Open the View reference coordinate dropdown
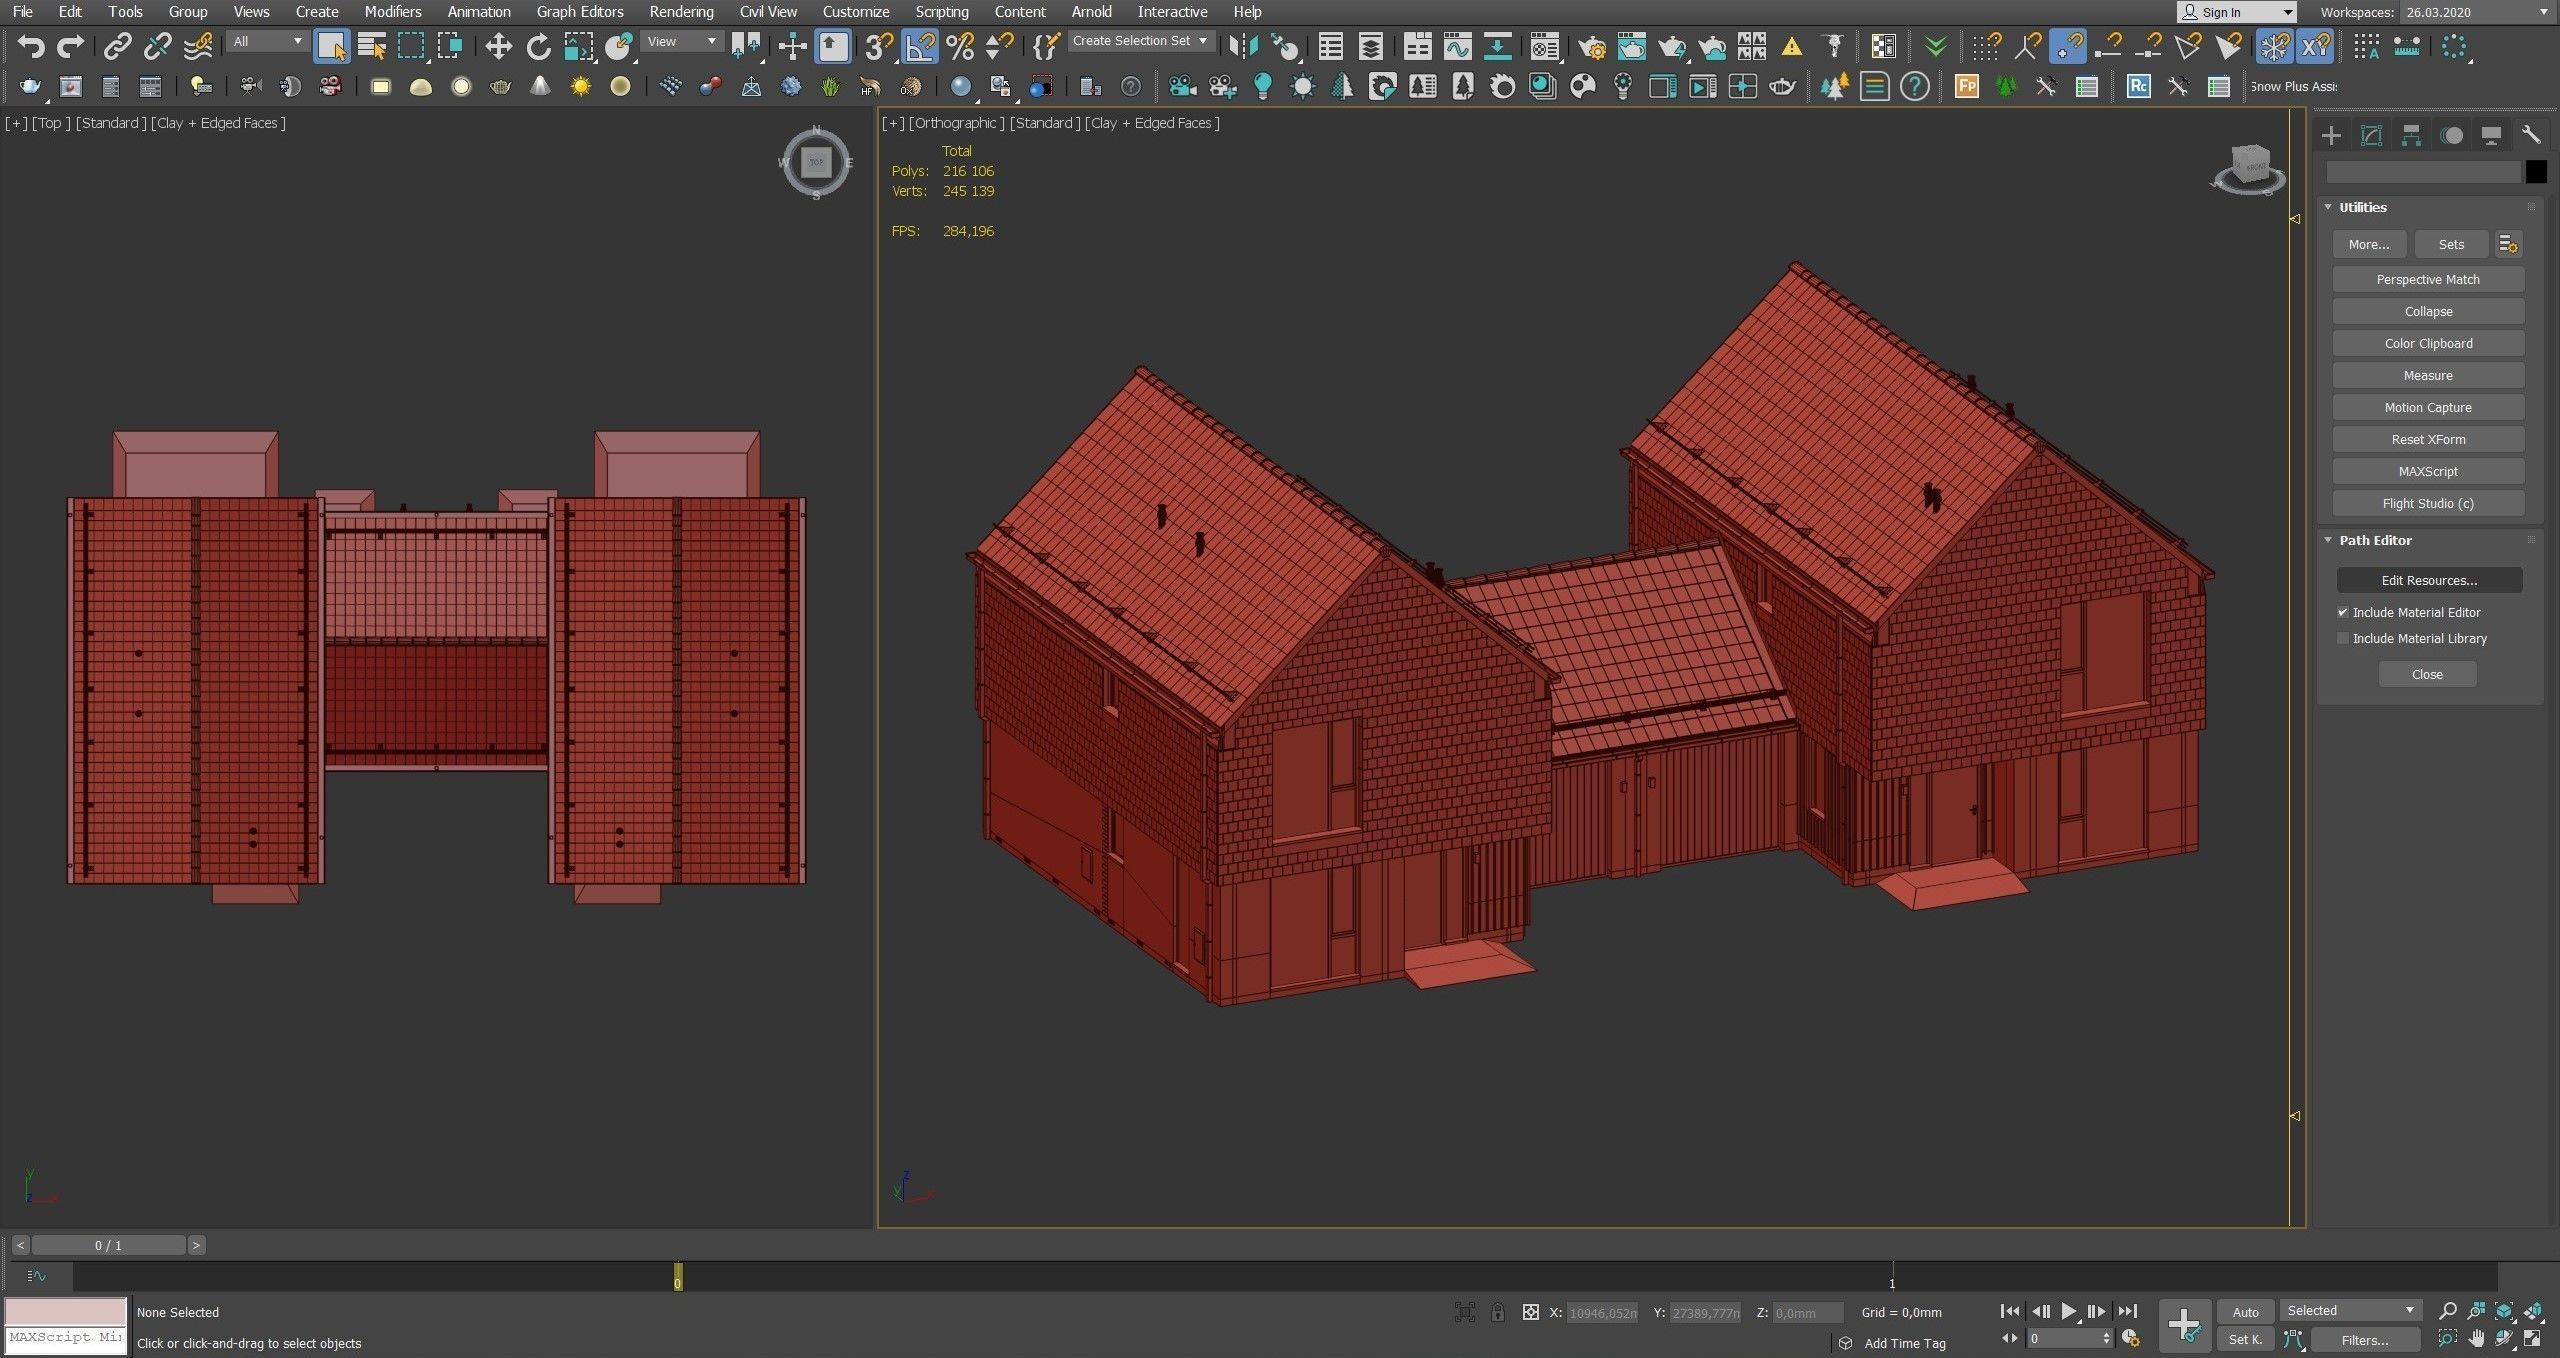Viewport: 2560px width, 1358px height. (681, 41)
